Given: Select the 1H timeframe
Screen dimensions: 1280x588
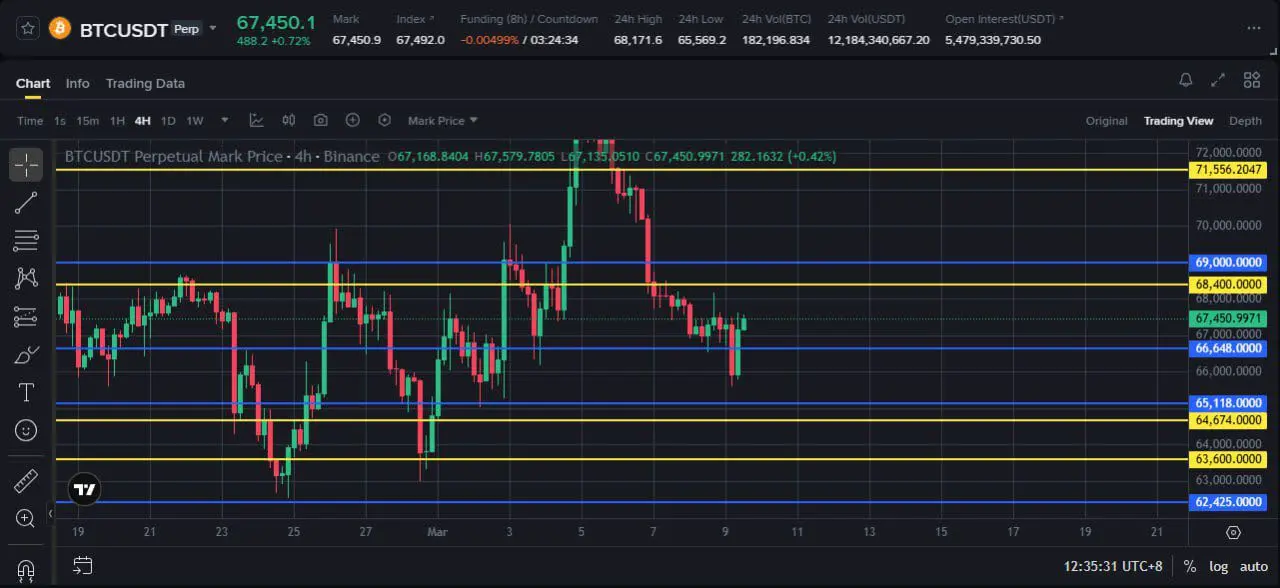Looking at the screenshot, I should (117, 121).
